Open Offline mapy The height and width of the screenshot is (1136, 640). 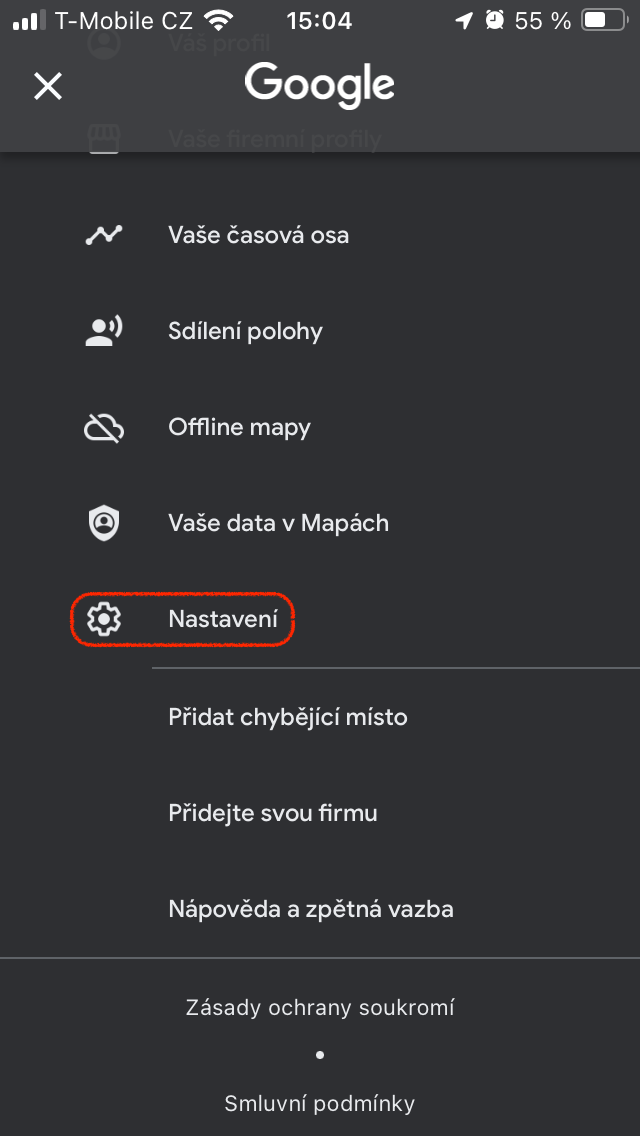tap(239, 428)
